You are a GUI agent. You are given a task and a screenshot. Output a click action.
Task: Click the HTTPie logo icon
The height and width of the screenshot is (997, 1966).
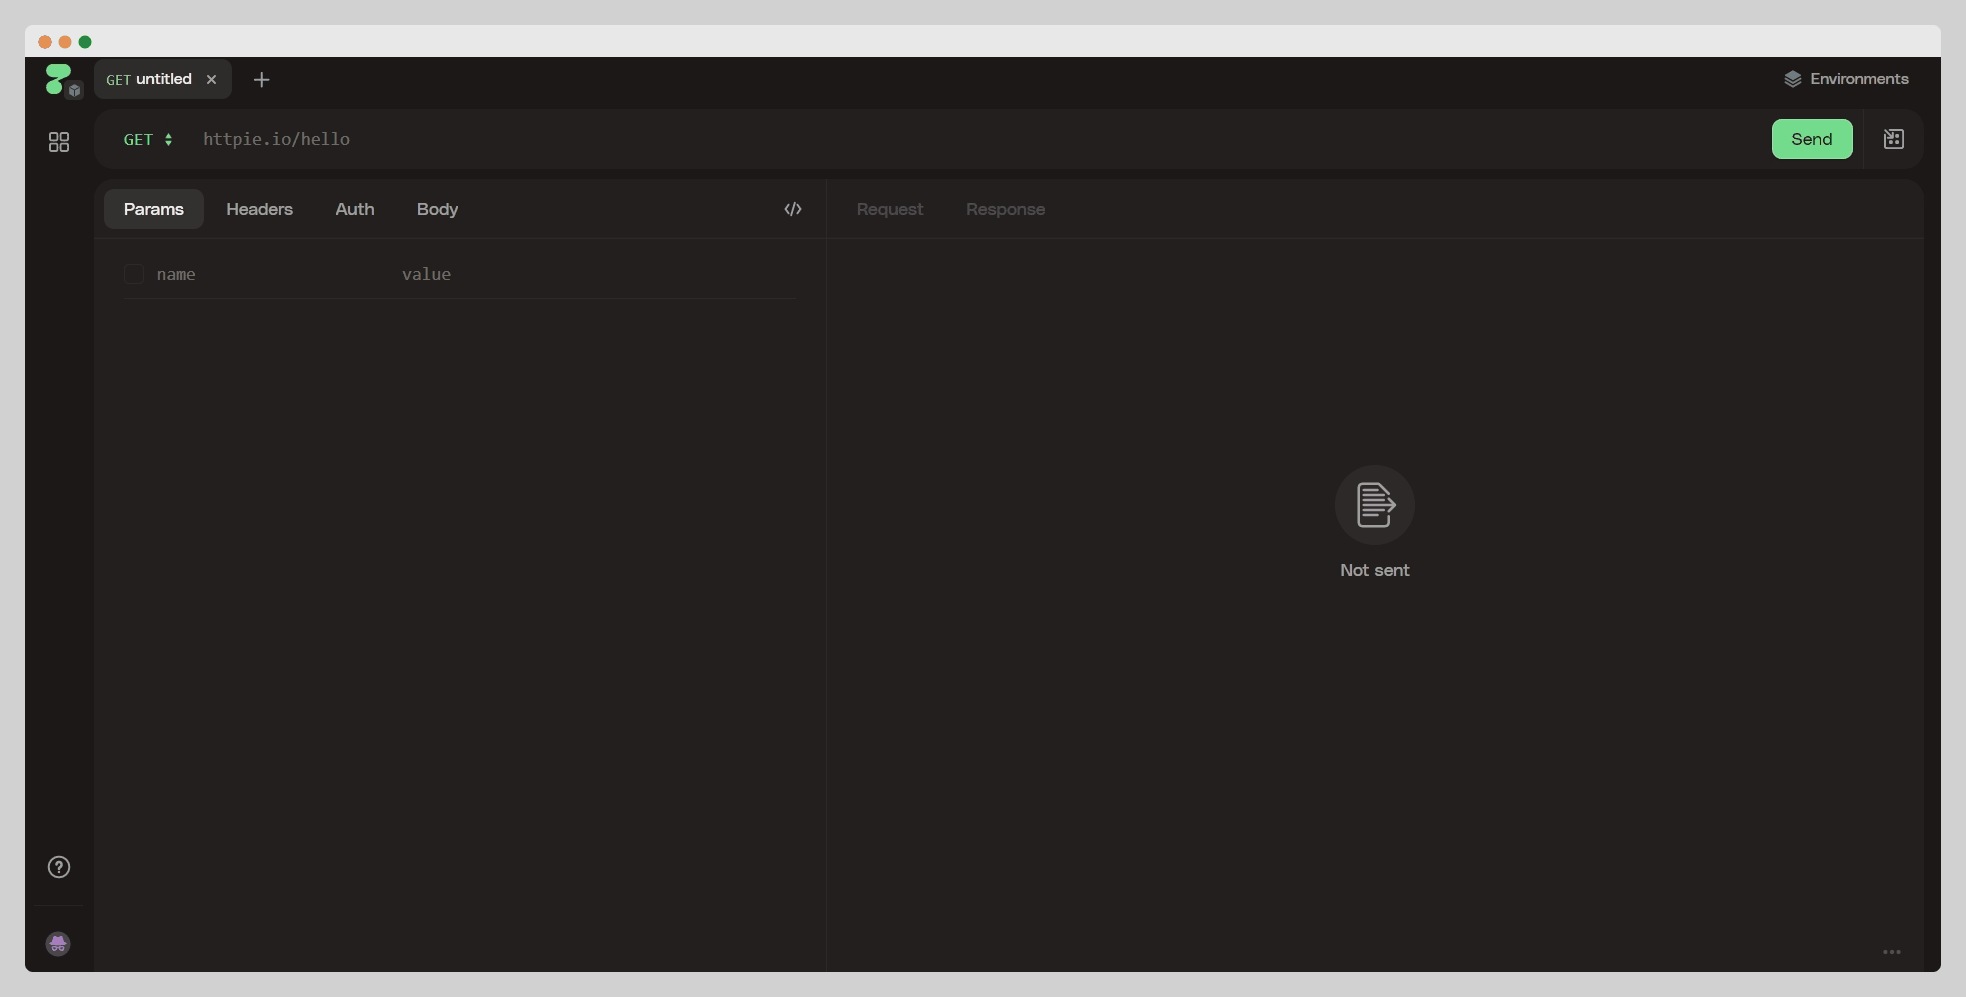59,79
